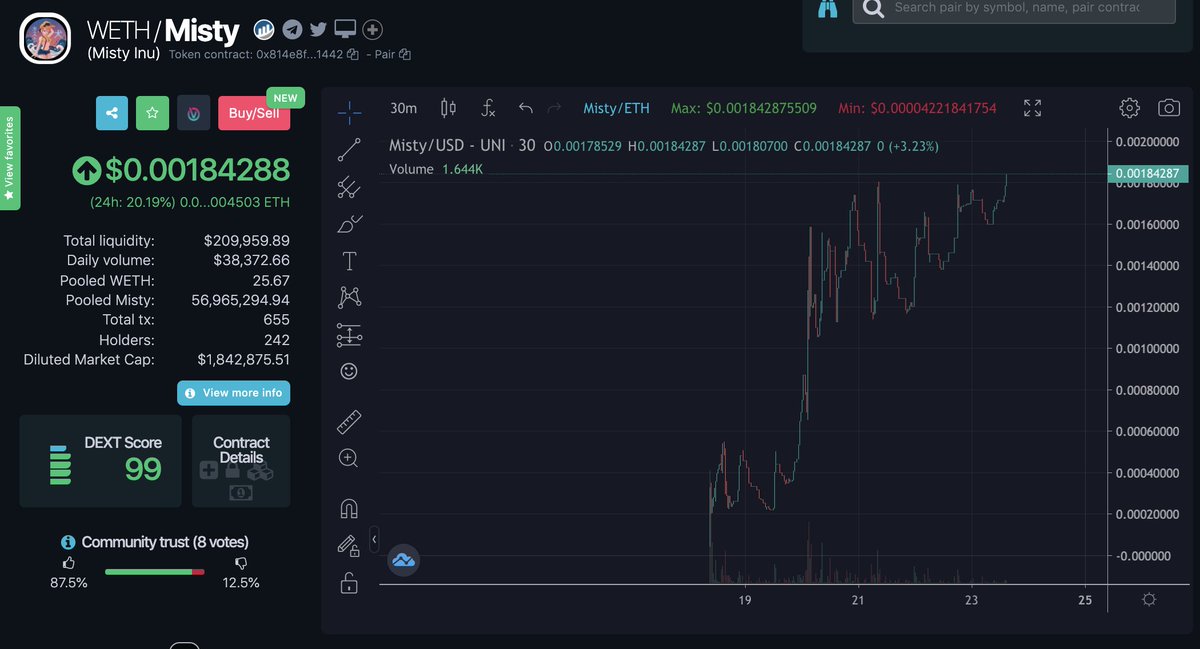Click the Misty Inu token logo
The width and height of the screenshot is (1200, 649).
(x=45, y=39)
